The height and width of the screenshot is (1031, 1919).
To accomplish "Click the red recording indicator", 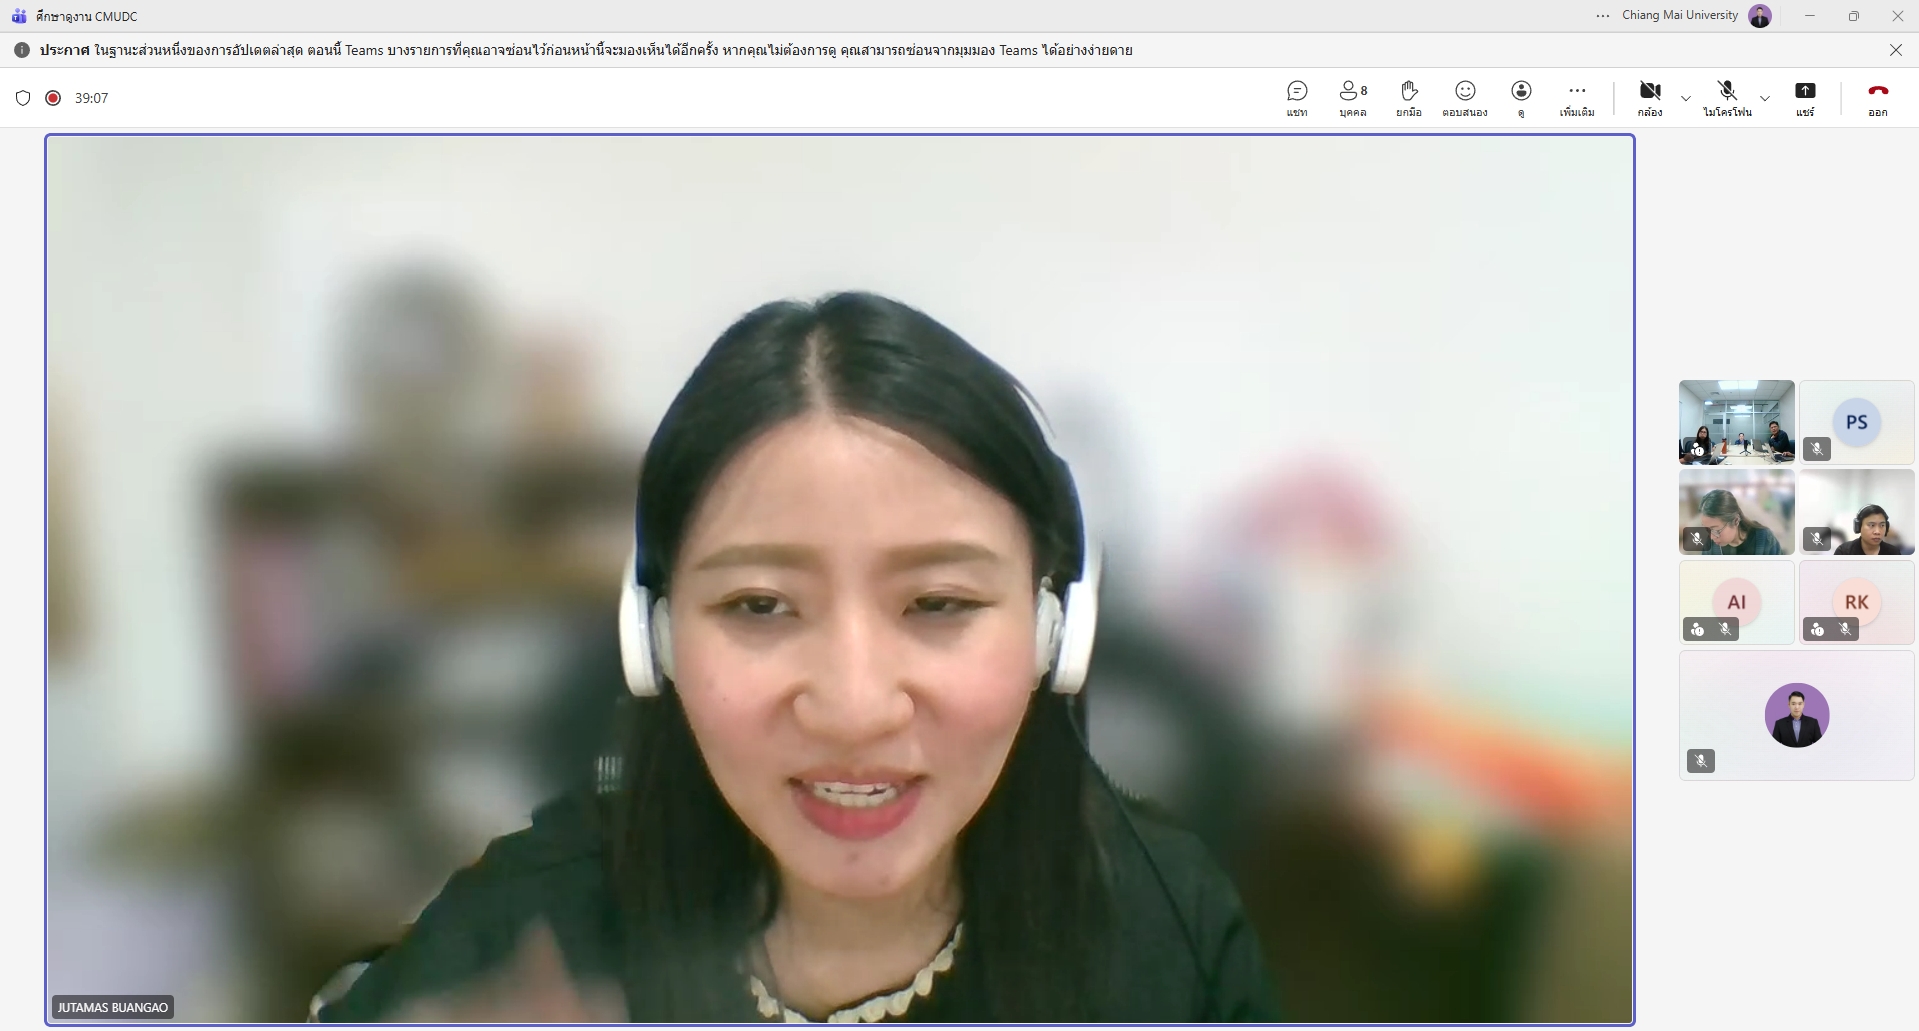I will pos(53,98).
